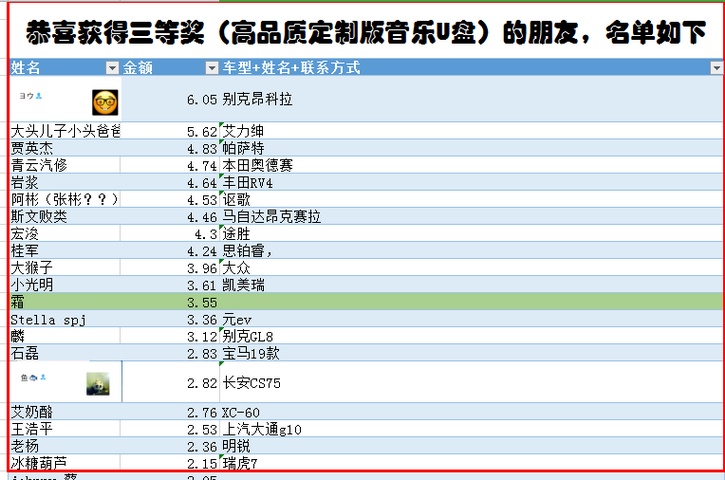Select the name cell 冰糖葫芦
This screenshot has height=480, width=725.
click(65, 463)
